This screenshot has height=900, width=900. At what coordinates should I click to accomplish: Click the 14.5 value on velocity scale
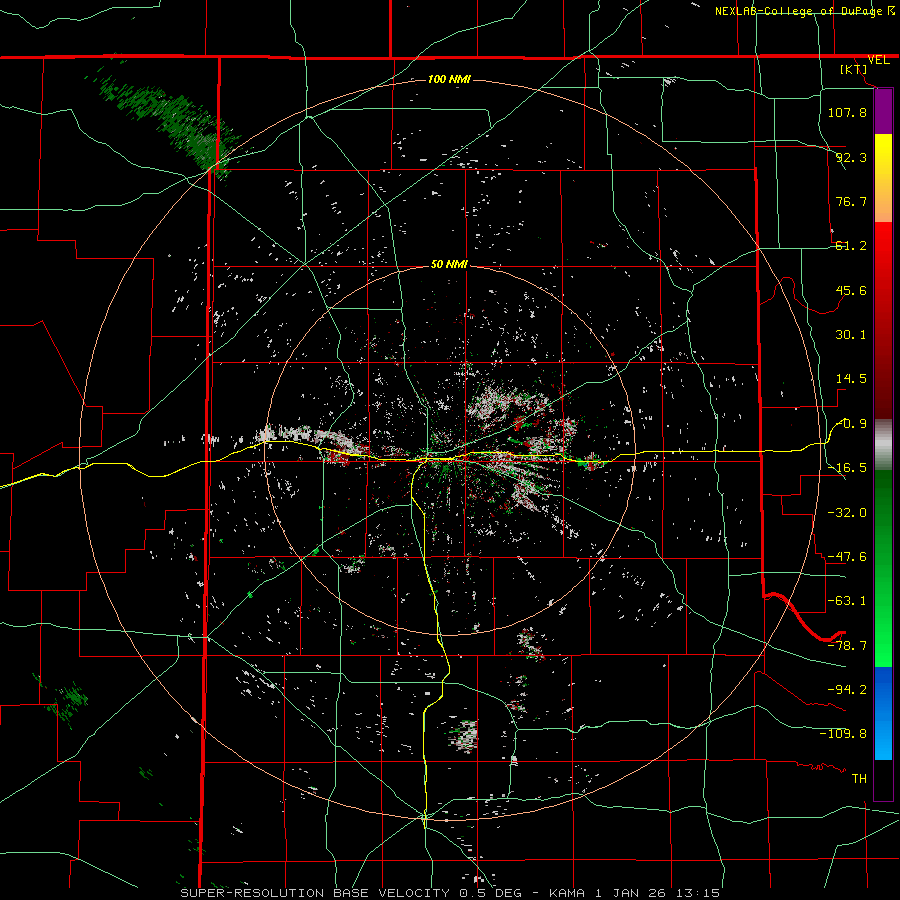coord(851,379)
